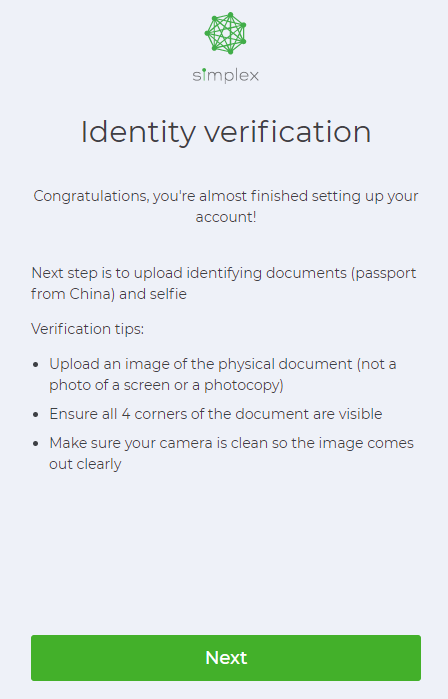This screenshot has width=448, height=699.
Task: Click the simplex wordmark under the logo
Action: [x=226, y=75]
